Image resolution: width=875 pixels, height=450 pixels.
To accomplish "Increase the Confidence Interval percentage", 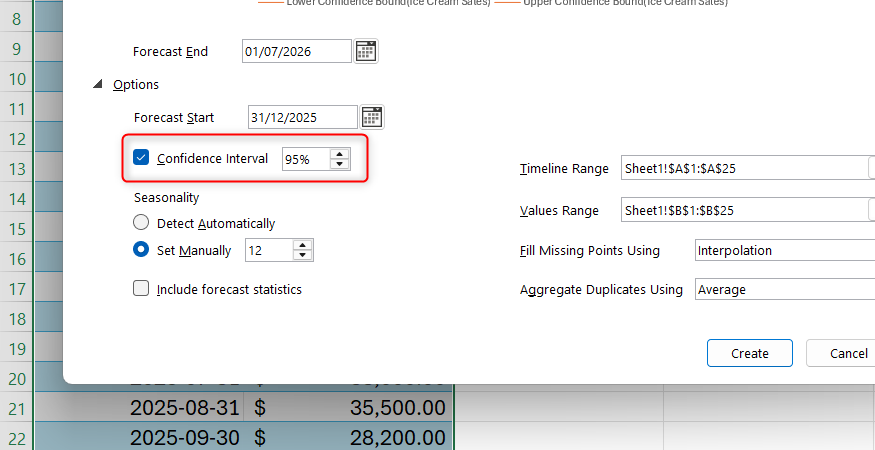I will point(339,154).
